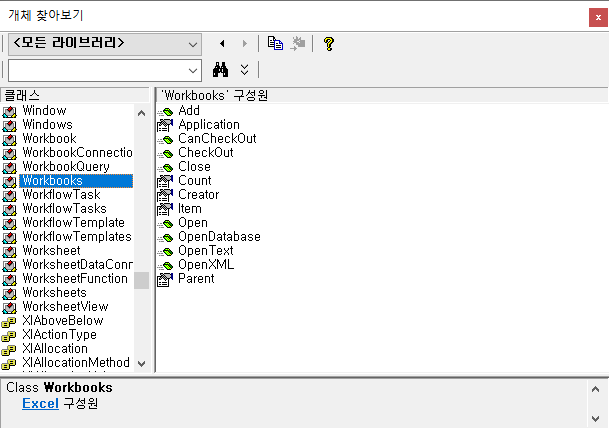Select the Windows class
Image resolution: width=609 pixels, height=429 pixels.
(x=47, y=125)
